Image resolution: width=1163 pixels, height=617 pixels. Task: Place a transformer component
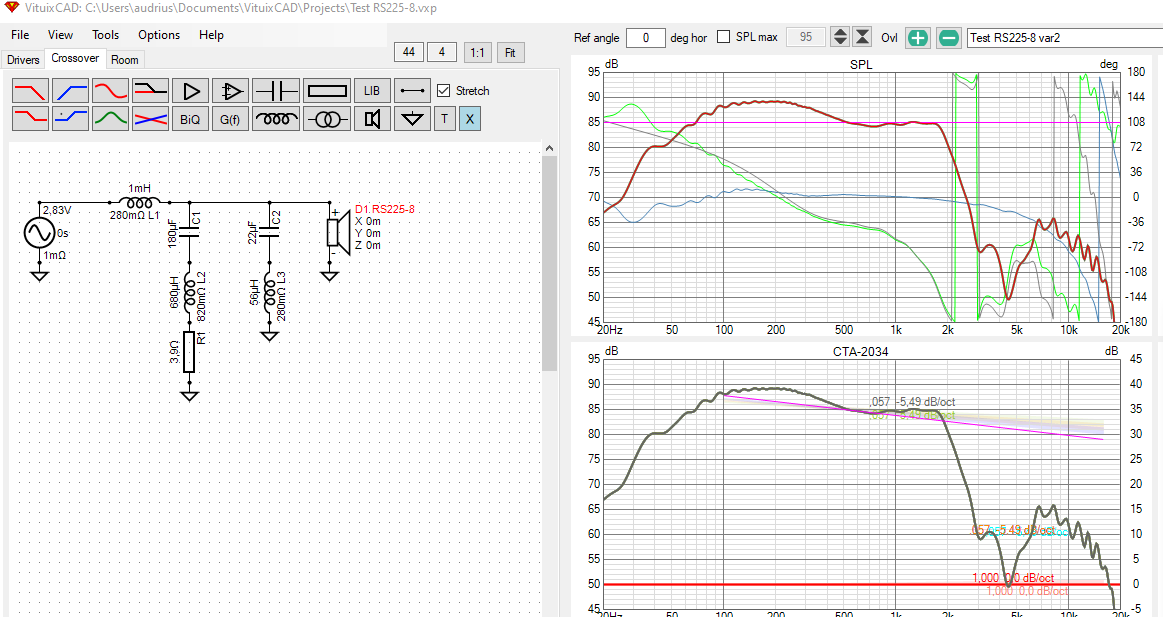pyautogui.click(x=327, y=119)
